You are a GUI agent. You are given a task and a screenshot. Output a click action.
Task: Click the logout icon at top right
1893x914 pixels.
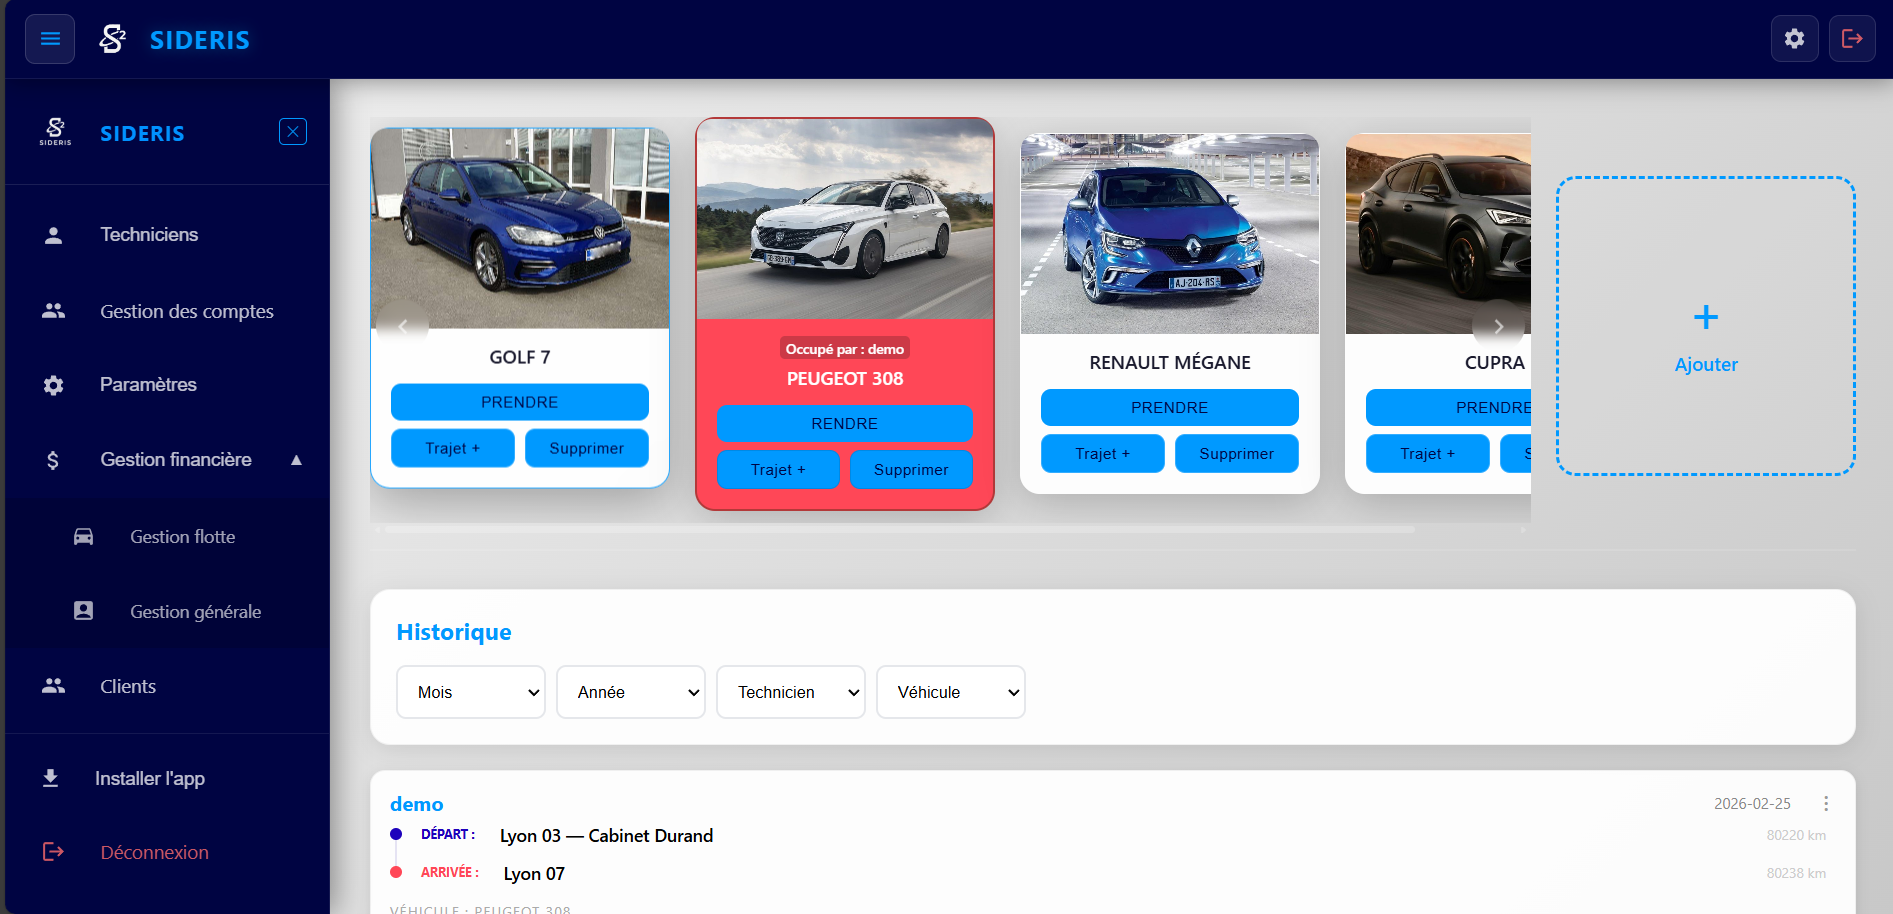click(x=1852, y=38)
